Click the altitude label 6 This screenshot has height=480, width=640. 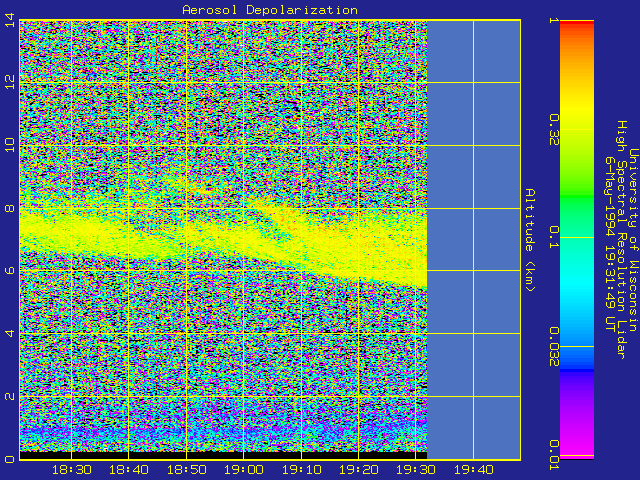coord(10,271)
